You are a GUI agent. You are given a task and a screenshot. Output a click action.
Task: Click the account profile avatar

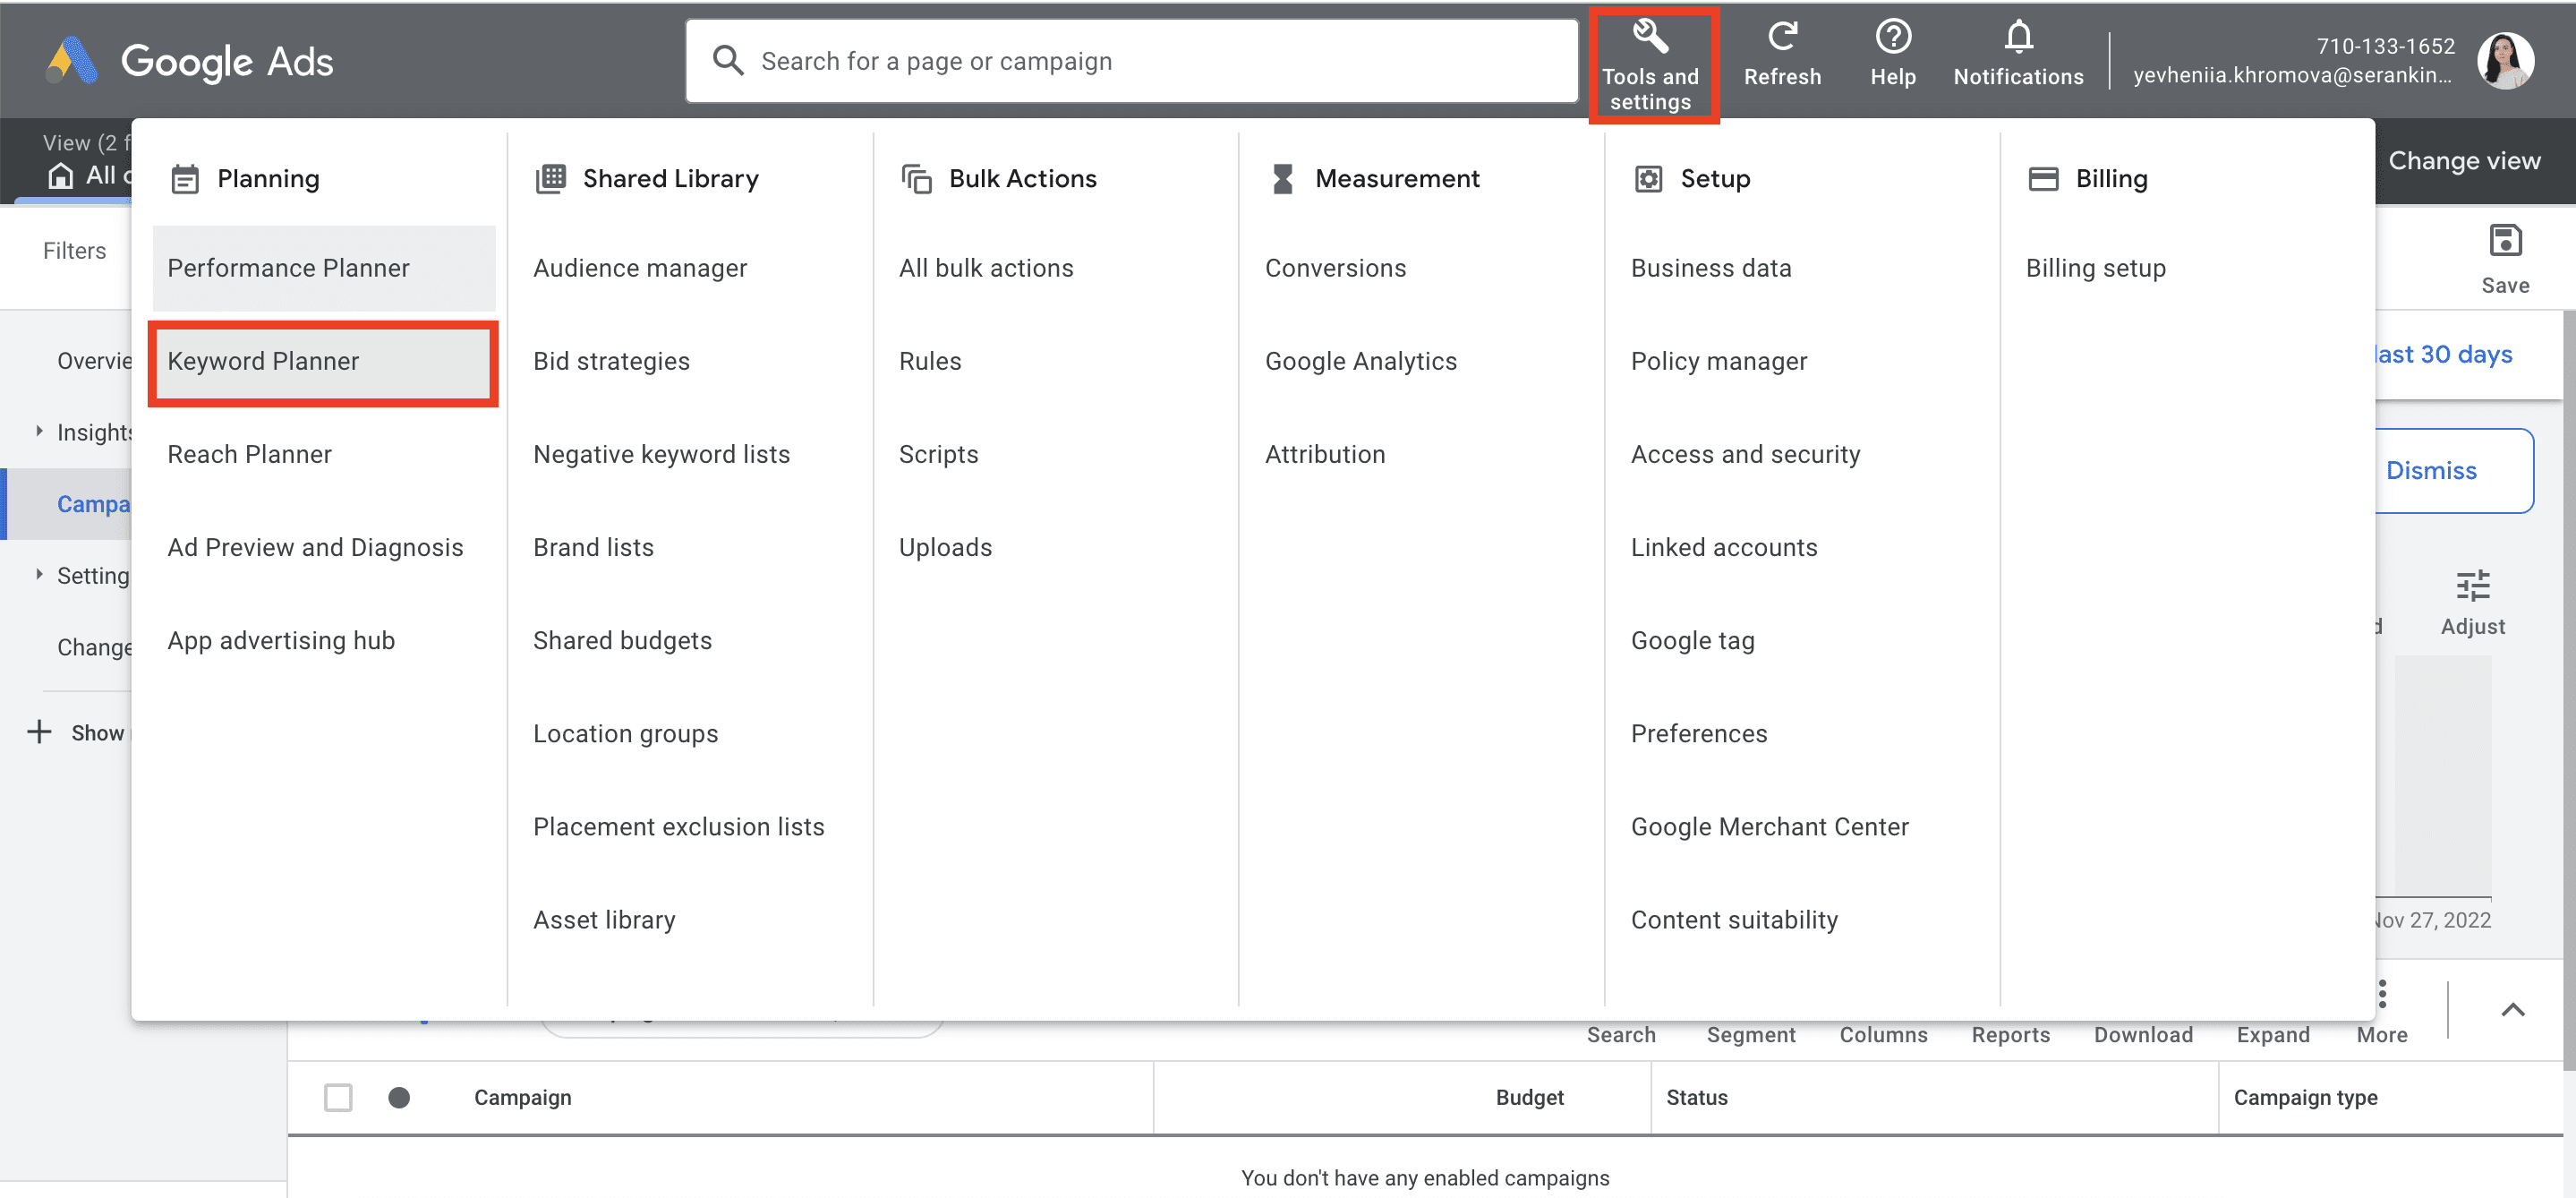[x=2506, y=60]
